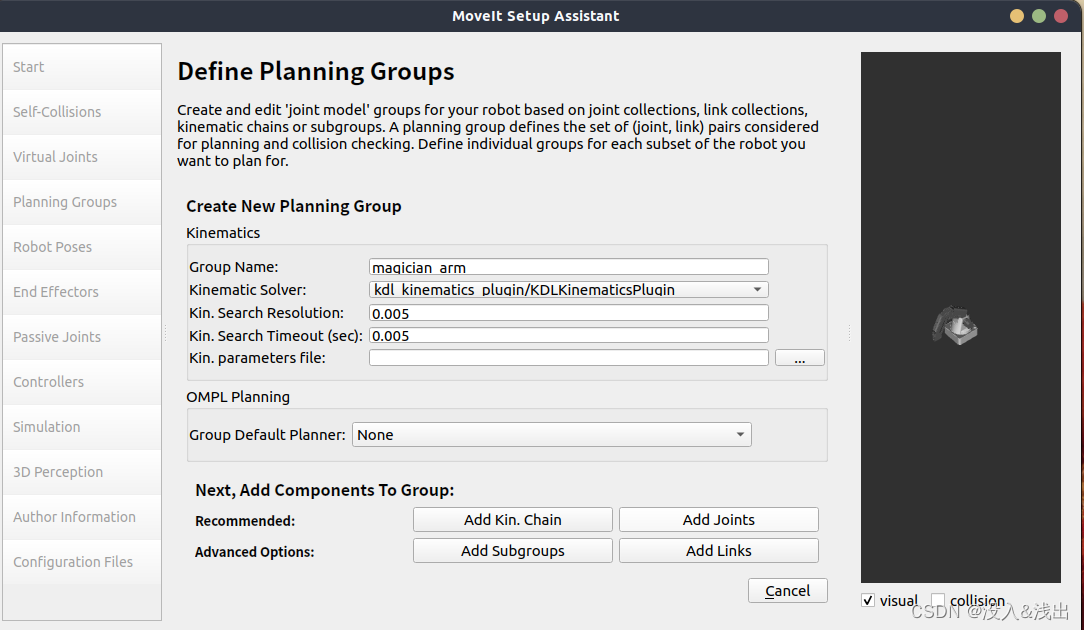The height and width of the screenshot is (630, 1084).
Task: Click the Add Kin. Chain button
Action: pyautogui.click(x=512, y=520)
